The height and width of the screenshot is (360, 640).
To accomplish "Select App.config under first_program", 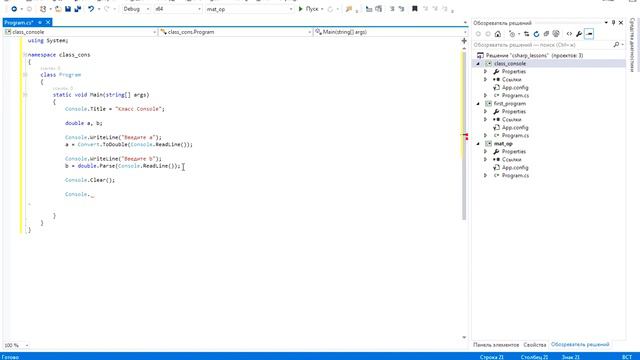I will click(515, 128).
